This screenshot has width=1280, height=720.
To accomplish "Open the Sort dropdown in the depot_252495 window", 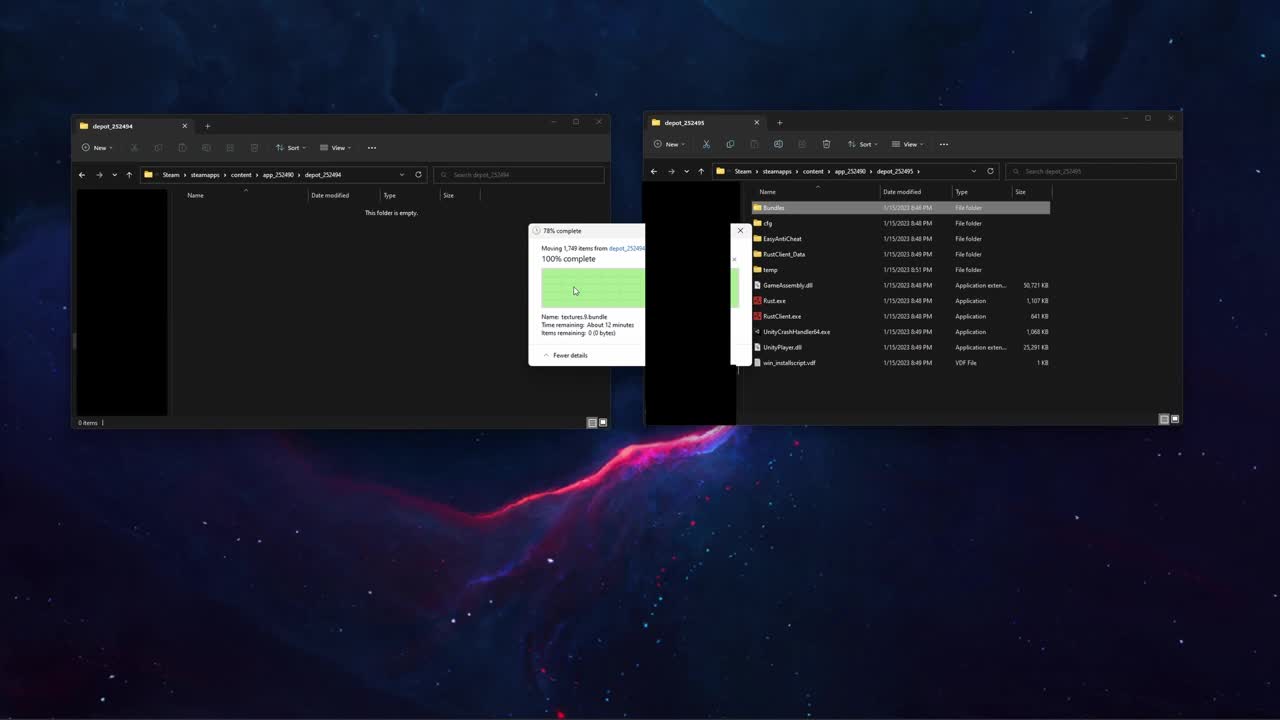I will coord(865,144).
